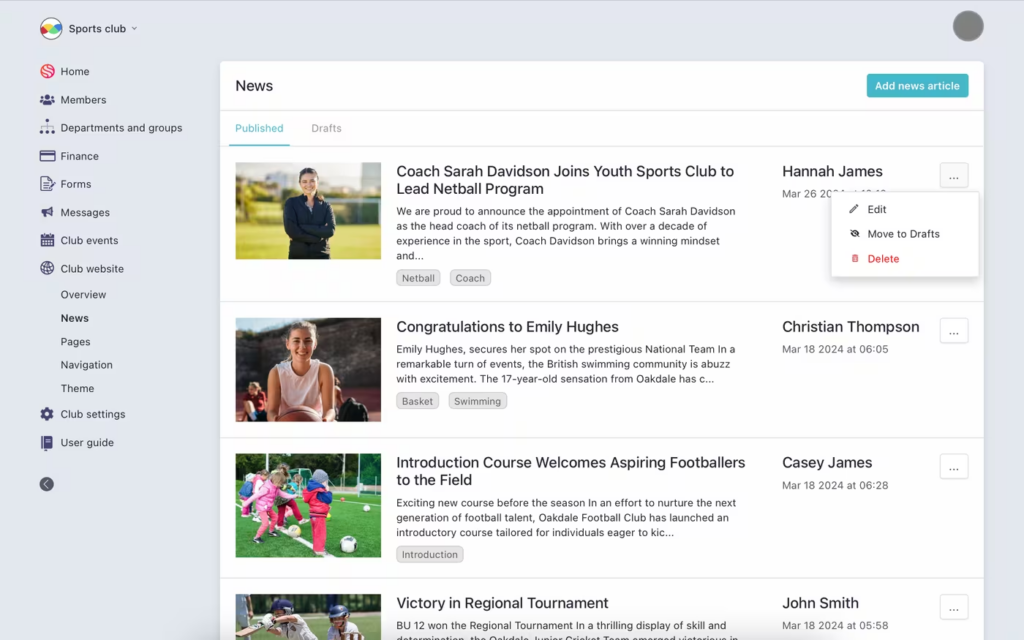Open Coach Sarah Davidson Joins Youth Sports Club title
Viewport: 1024px width, 640px height.
pos(565,180)
